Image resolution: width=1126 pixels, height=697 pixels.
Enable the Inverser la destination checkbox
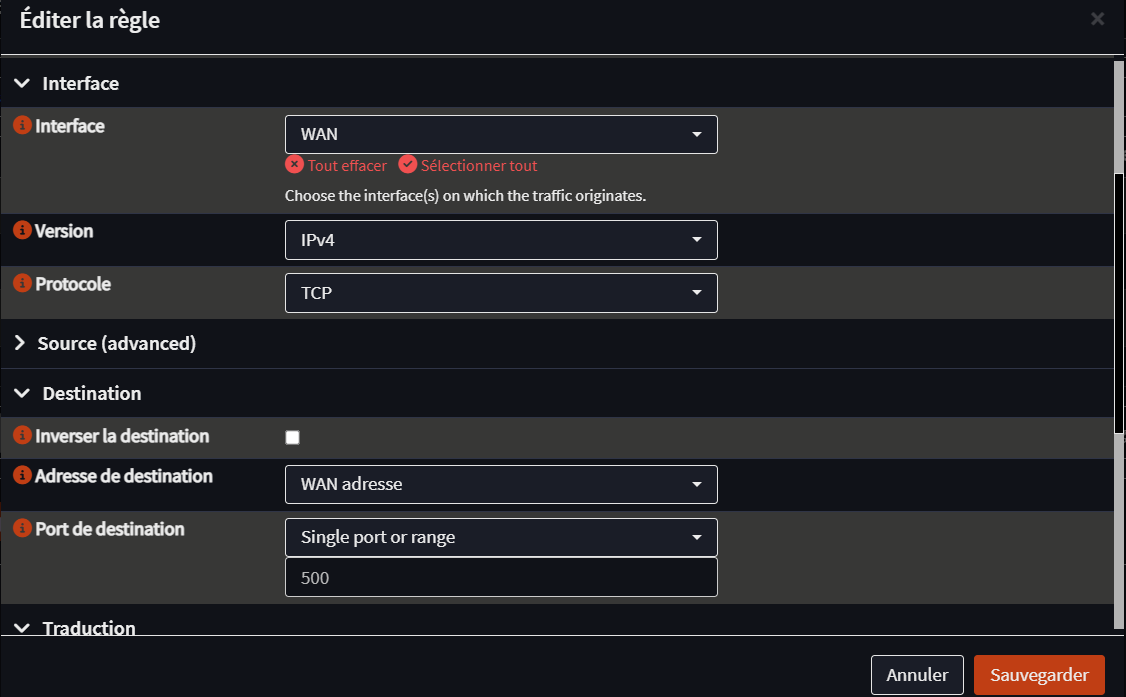(292, 437)
